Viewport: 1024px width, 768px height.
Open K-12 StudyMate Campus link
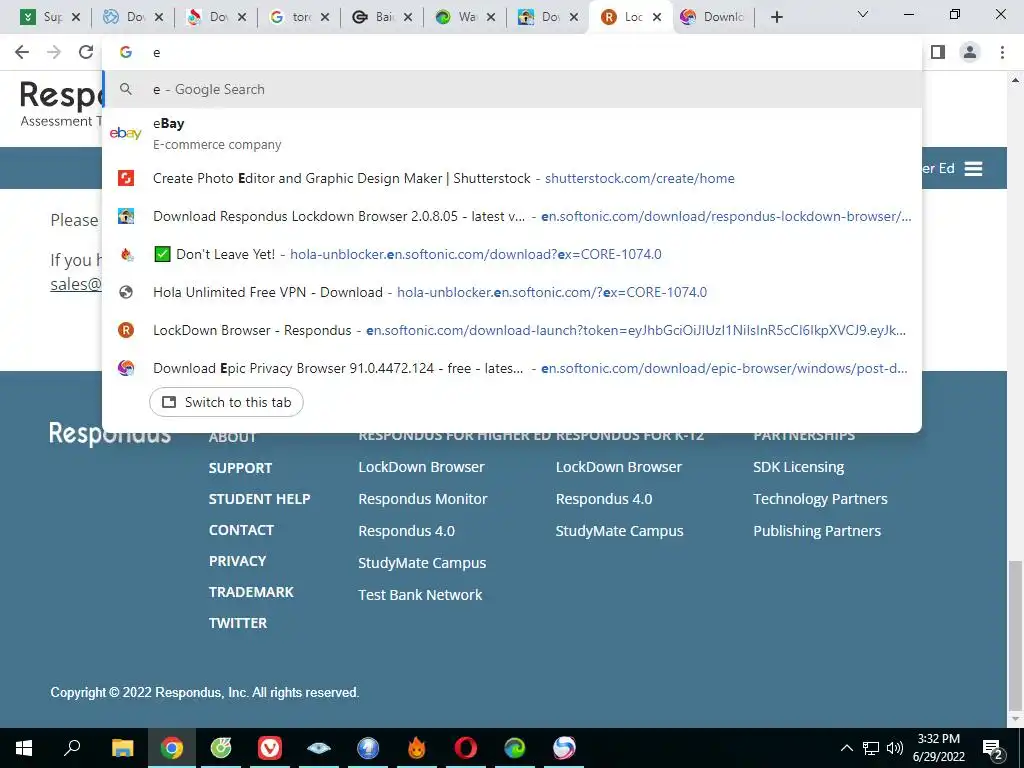619,531
